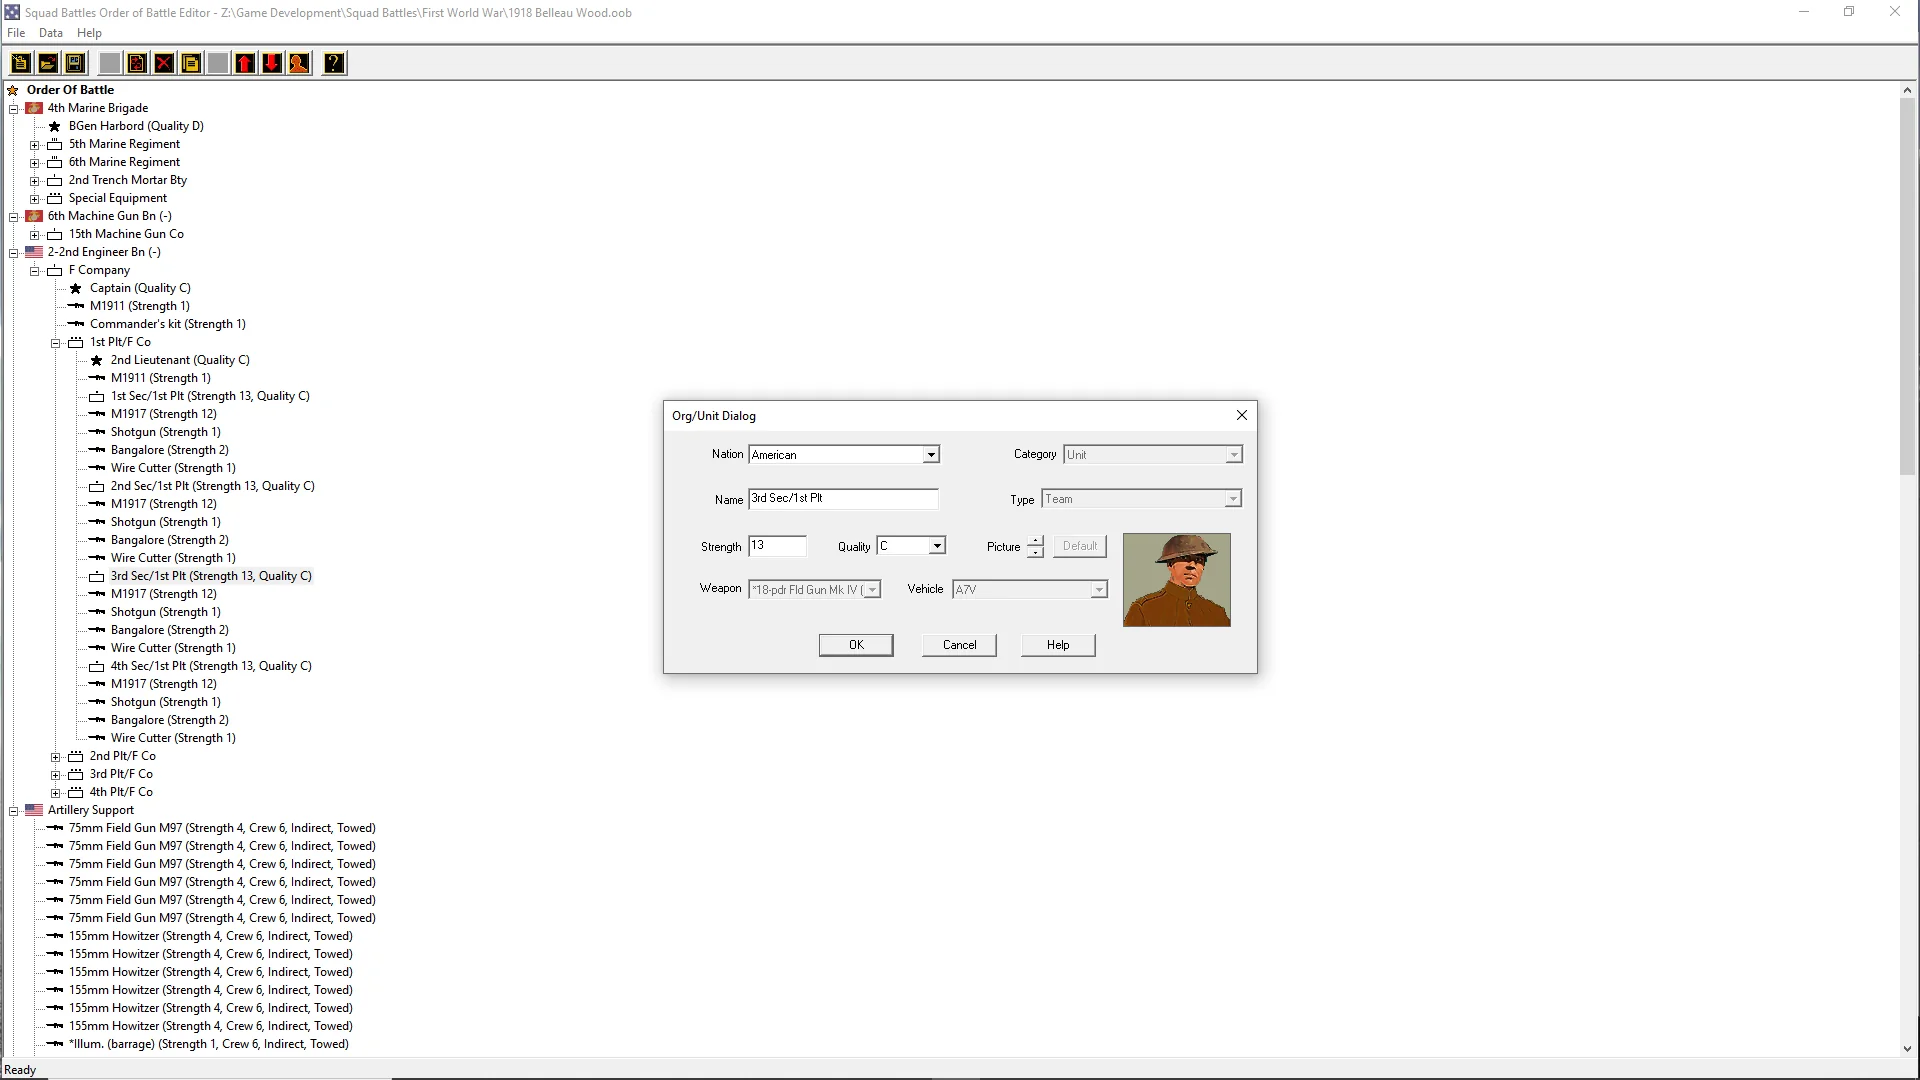Click the Name field with 3rd Sec/1st Plt
The height and width of the screenshot is (1080, 1920).
[842, 498]
